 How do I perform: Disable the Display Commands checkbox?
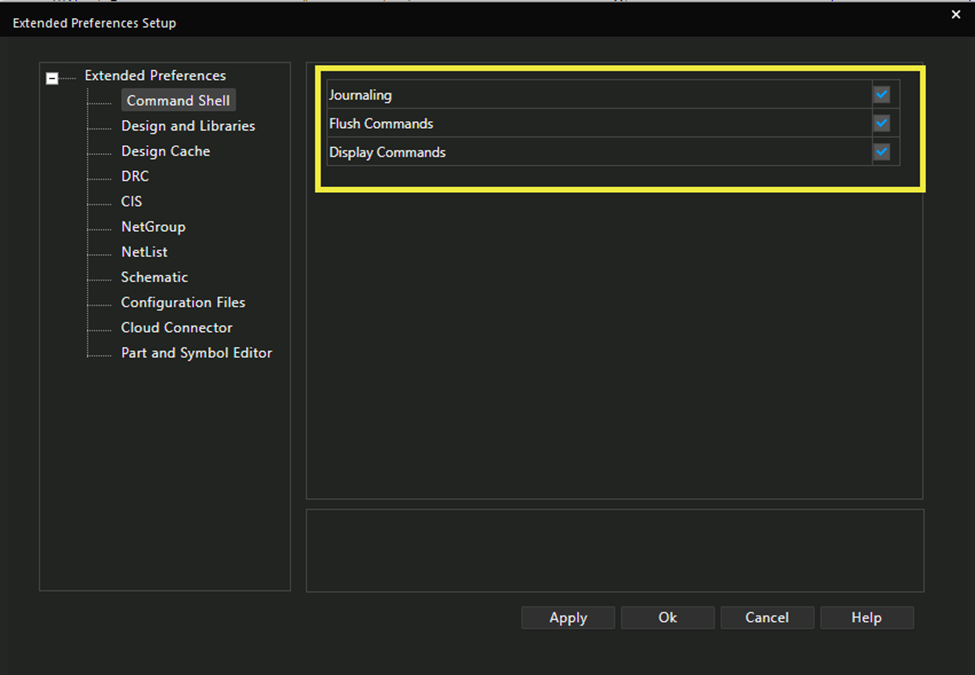pos(881,152)
